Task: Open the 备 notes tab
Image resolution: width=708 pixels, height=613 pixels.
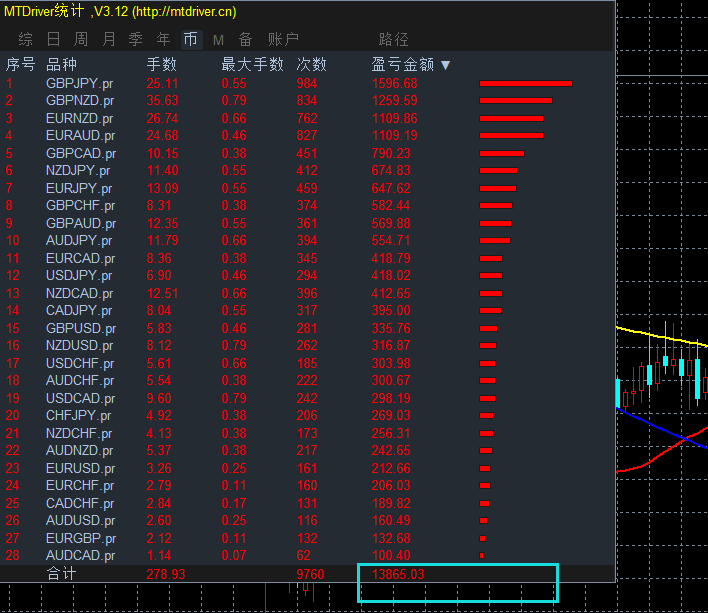Action: (245, 39)
